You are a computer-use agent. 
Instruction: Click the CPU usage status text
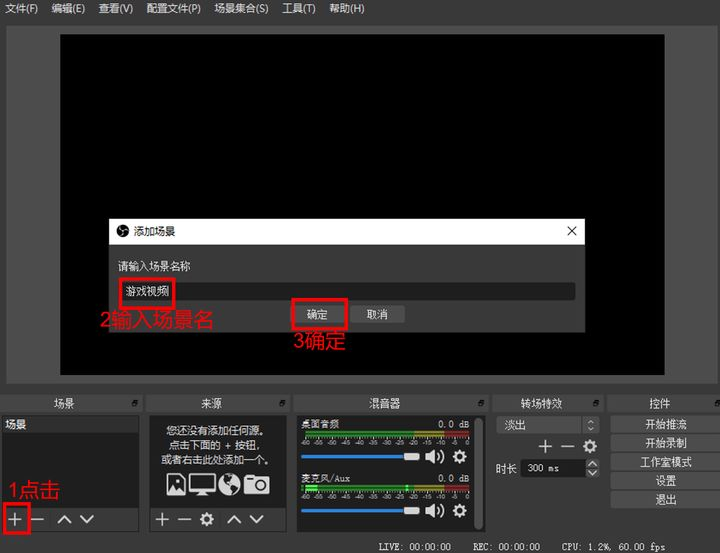613,547
